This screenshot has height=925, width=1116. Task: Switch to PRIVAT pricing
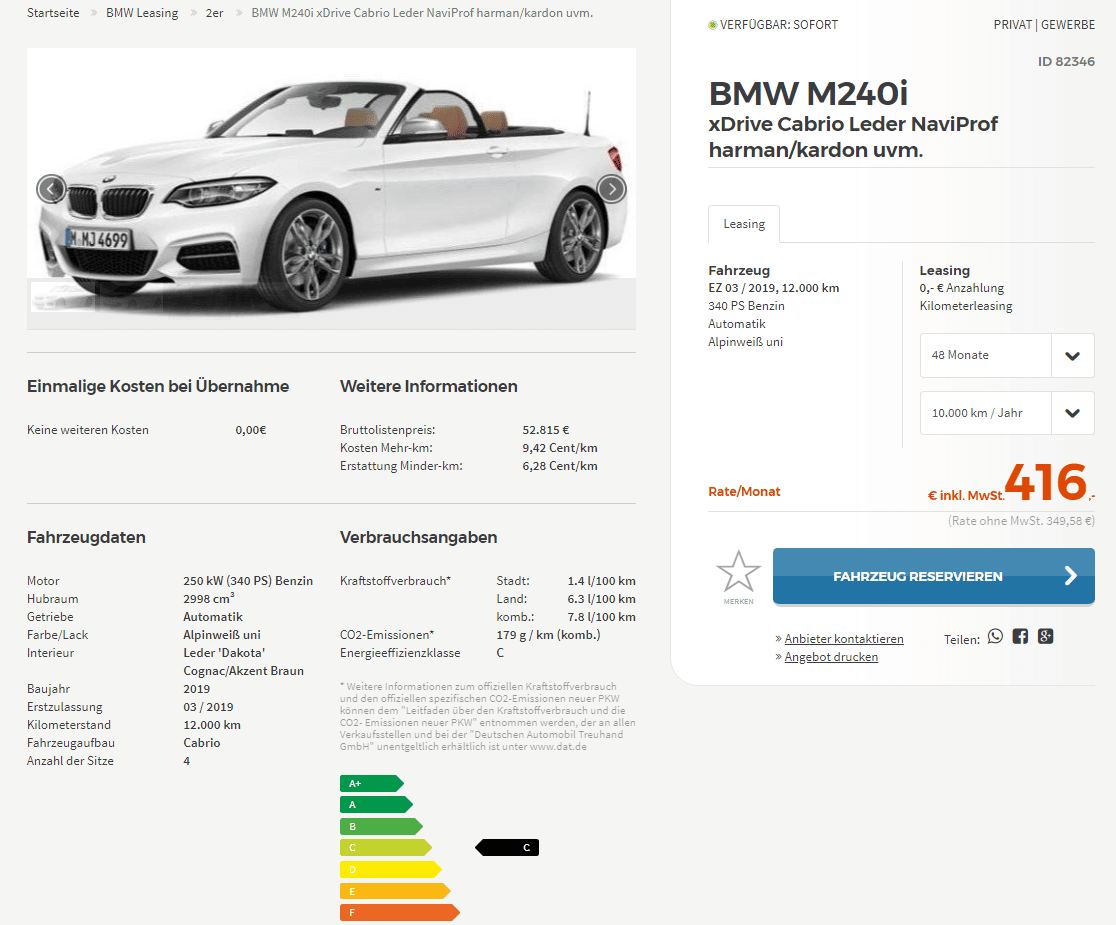[1013, 25]
